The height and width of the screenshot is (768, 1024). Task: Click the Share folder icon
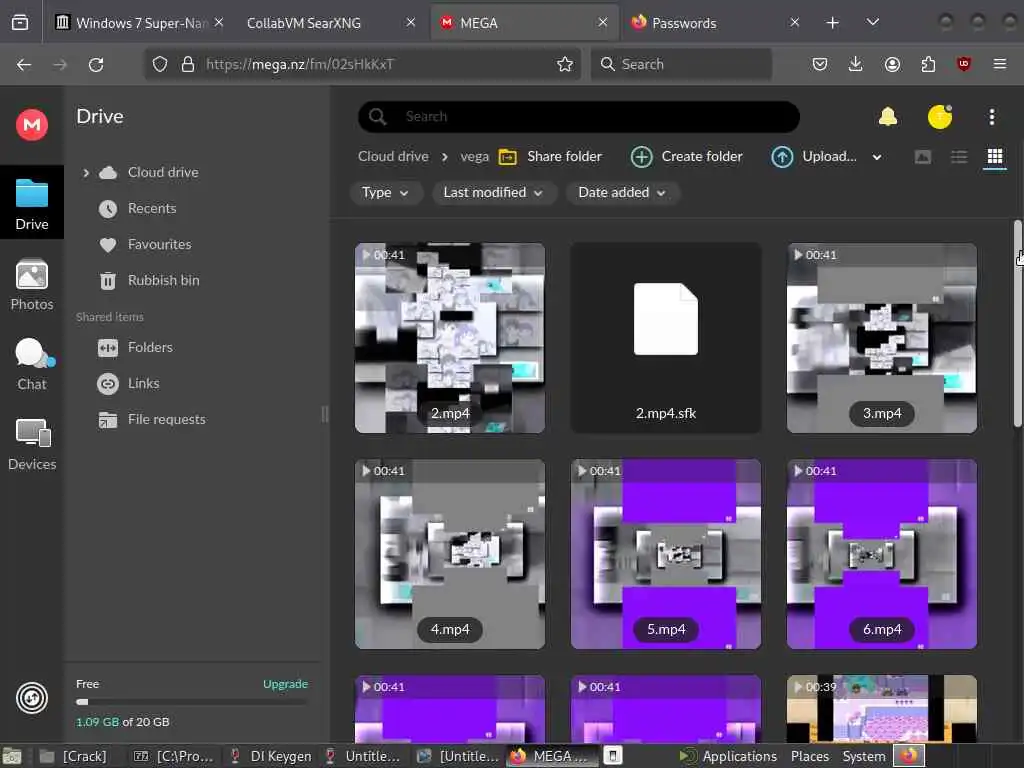(507, 157)
